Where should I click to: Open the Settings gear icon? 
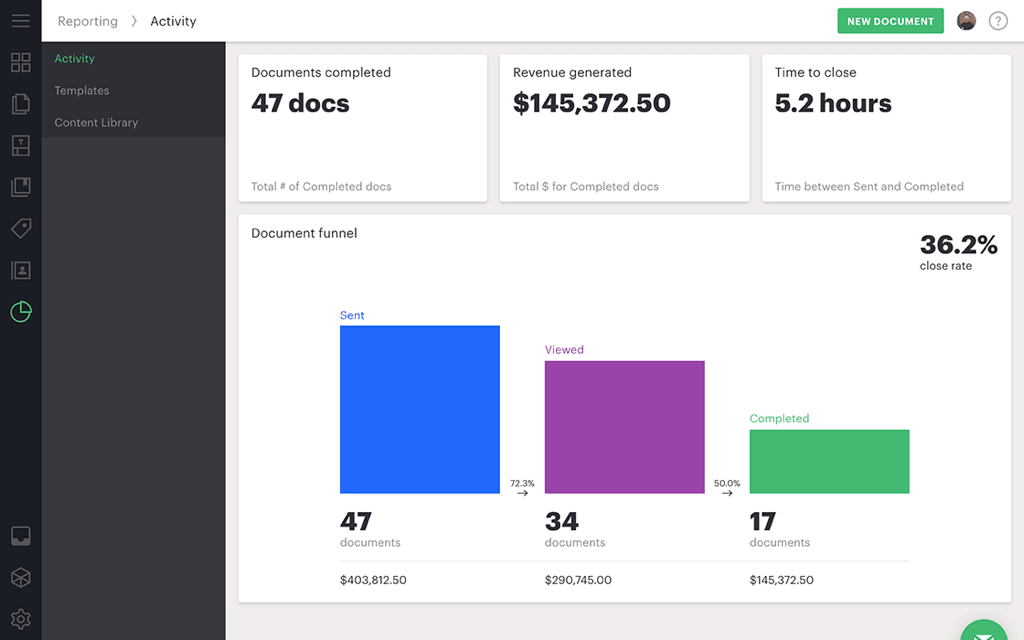coord(20,619)
